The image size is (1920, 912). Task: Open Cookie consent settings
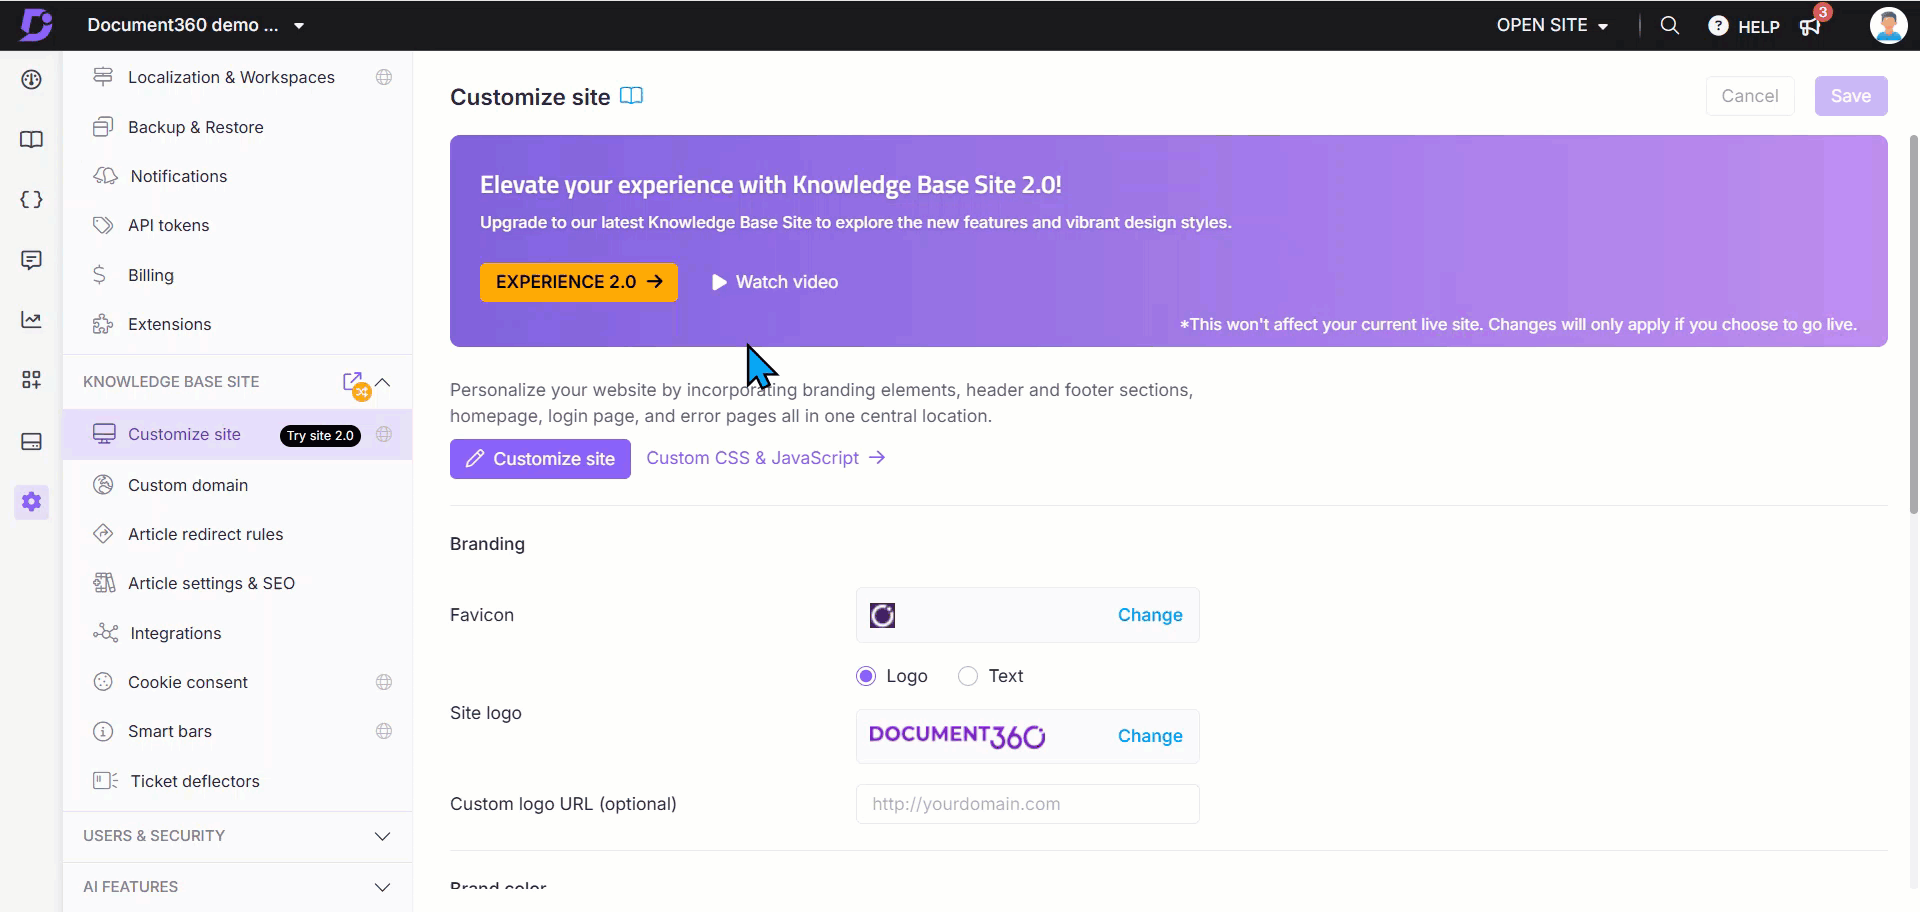pyautogui.click(x=187, y=682)
